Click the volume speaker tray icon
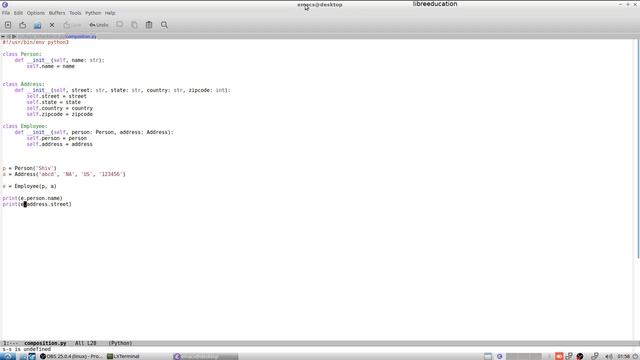Screen dimensions: 640x360 [609, 356]
